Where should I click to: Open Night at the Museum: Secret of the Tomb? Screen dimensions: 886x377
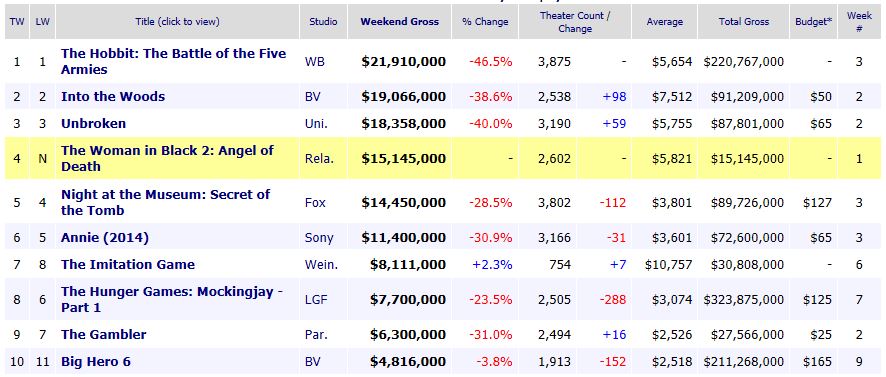pyautogui.click(x=166, y=202)
